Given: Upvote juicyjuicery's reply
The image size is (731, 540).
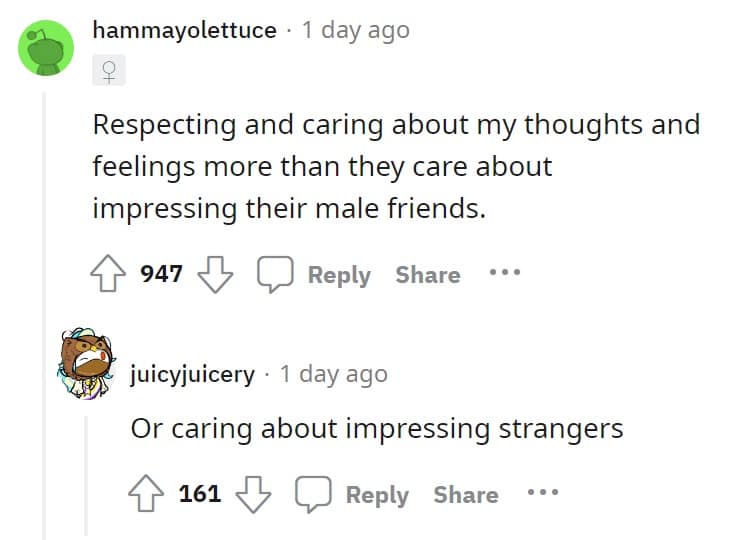Looking at the screenshot, I should click(150, 494).
